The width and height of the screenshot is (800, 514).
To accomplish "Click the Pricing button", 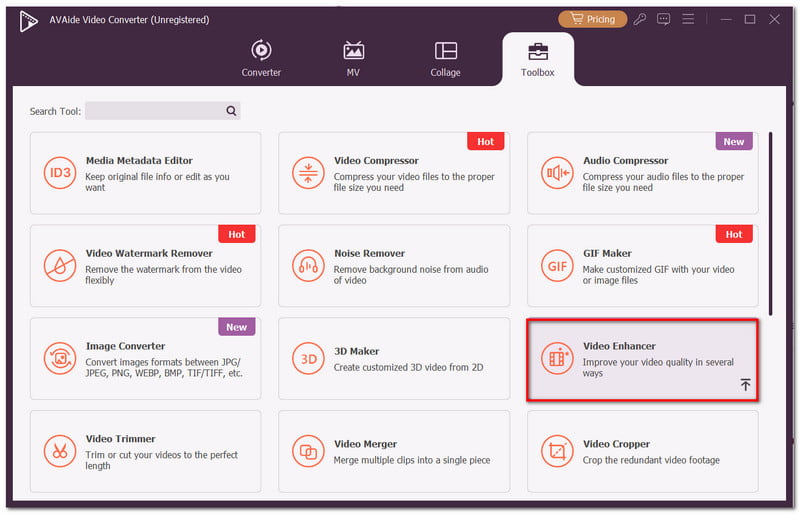I will click(x=592, y=19).
